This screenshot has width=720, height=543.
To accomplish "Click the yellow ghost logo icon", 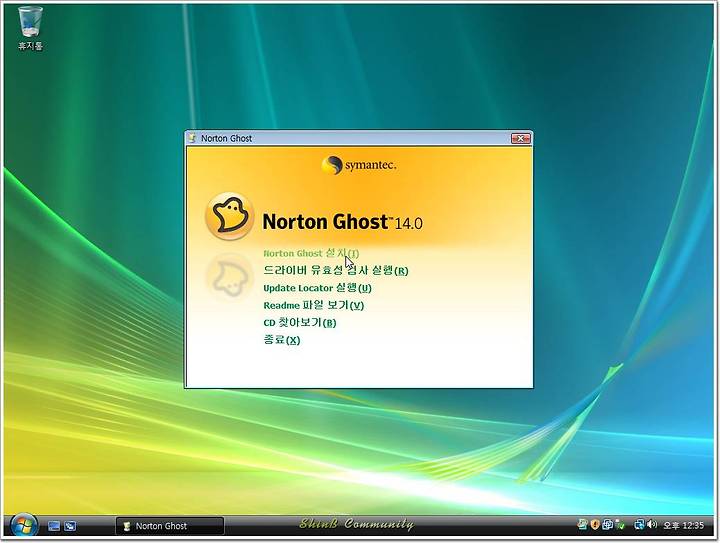I will [229, 216].
